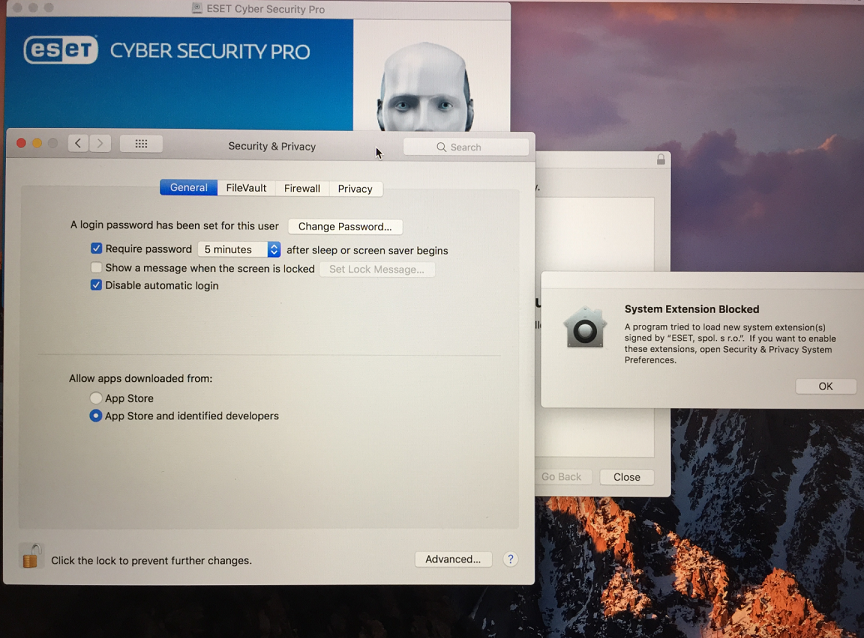
Task: Click OK in System Extension Blocked dialog
Action: pos(825,386)
